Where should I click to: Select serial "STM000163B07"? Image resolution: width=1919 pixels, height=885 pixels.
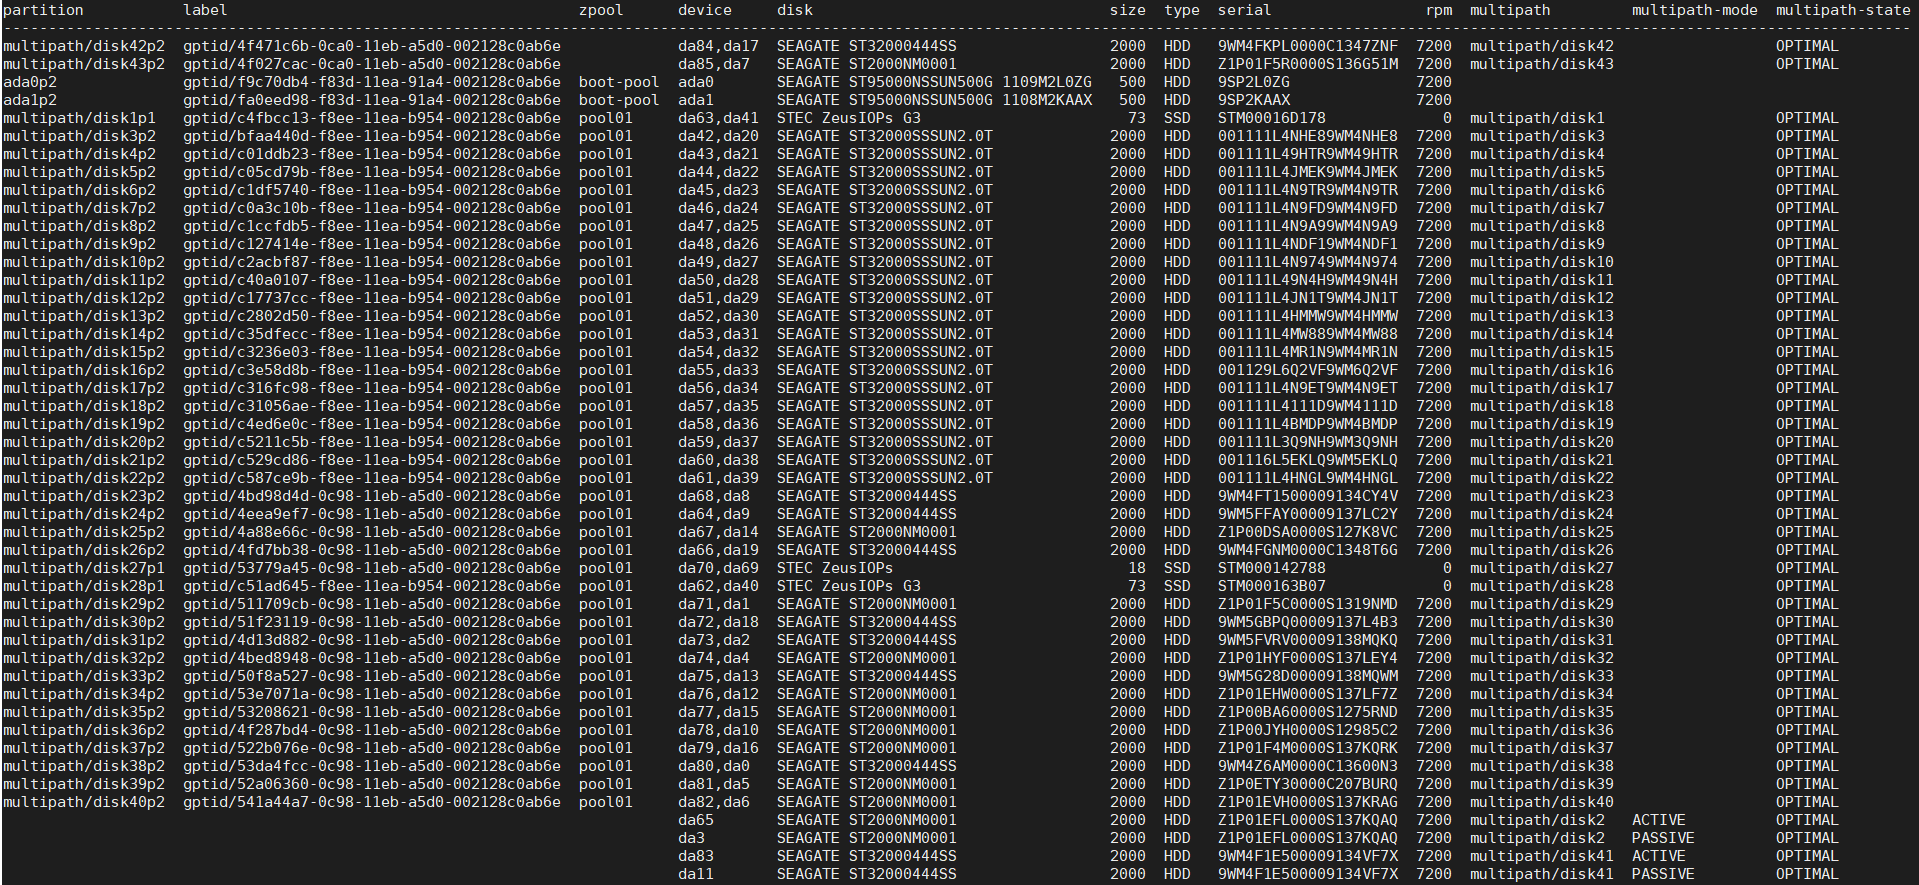(1272, 586)
